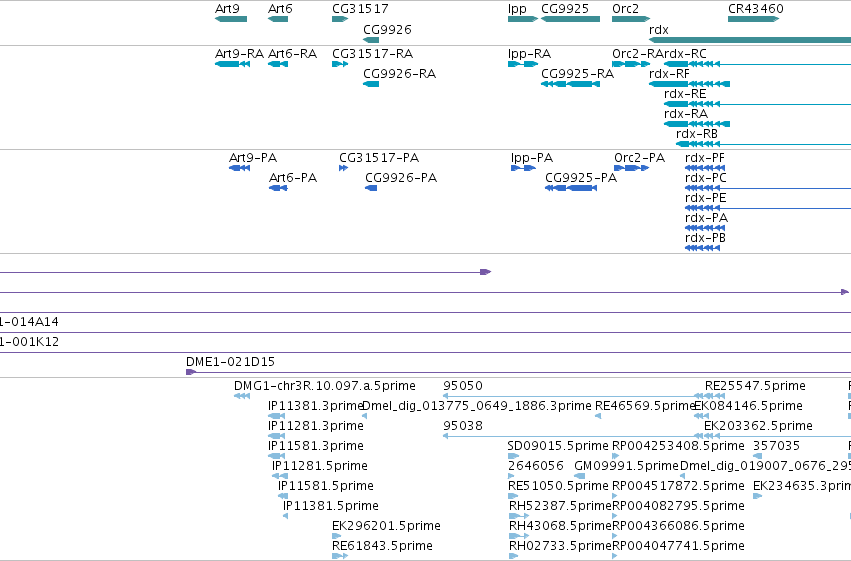Select the Art6 gene arrow
851x561 pixels.
click(x=278, y=19)
